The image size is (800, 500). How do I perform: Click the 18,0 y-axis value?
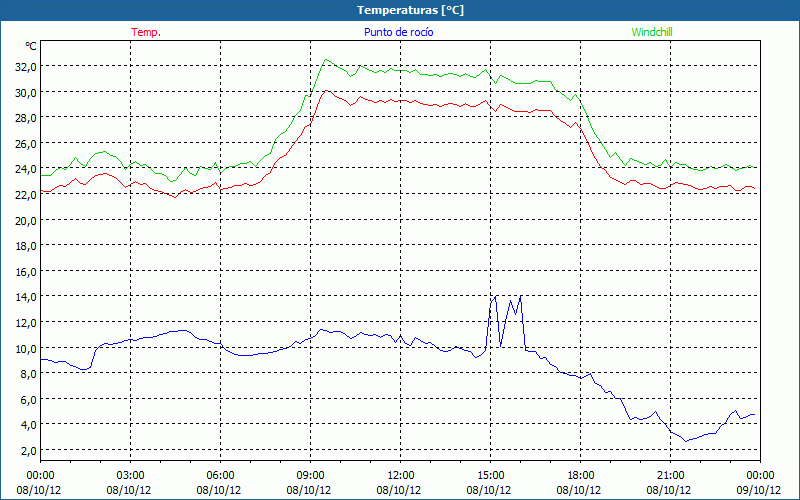(x=26, y=246)
